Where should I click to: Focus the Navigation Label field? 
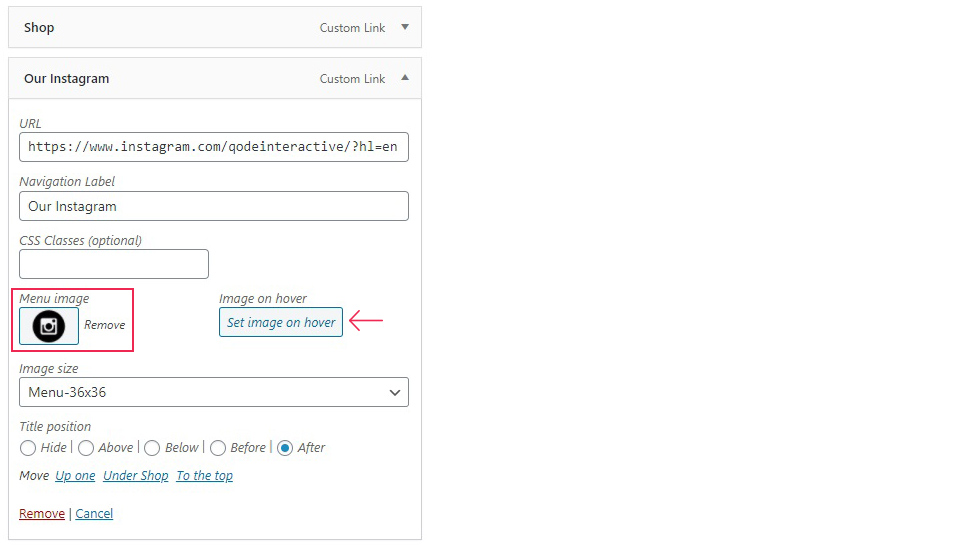point(214,206)
